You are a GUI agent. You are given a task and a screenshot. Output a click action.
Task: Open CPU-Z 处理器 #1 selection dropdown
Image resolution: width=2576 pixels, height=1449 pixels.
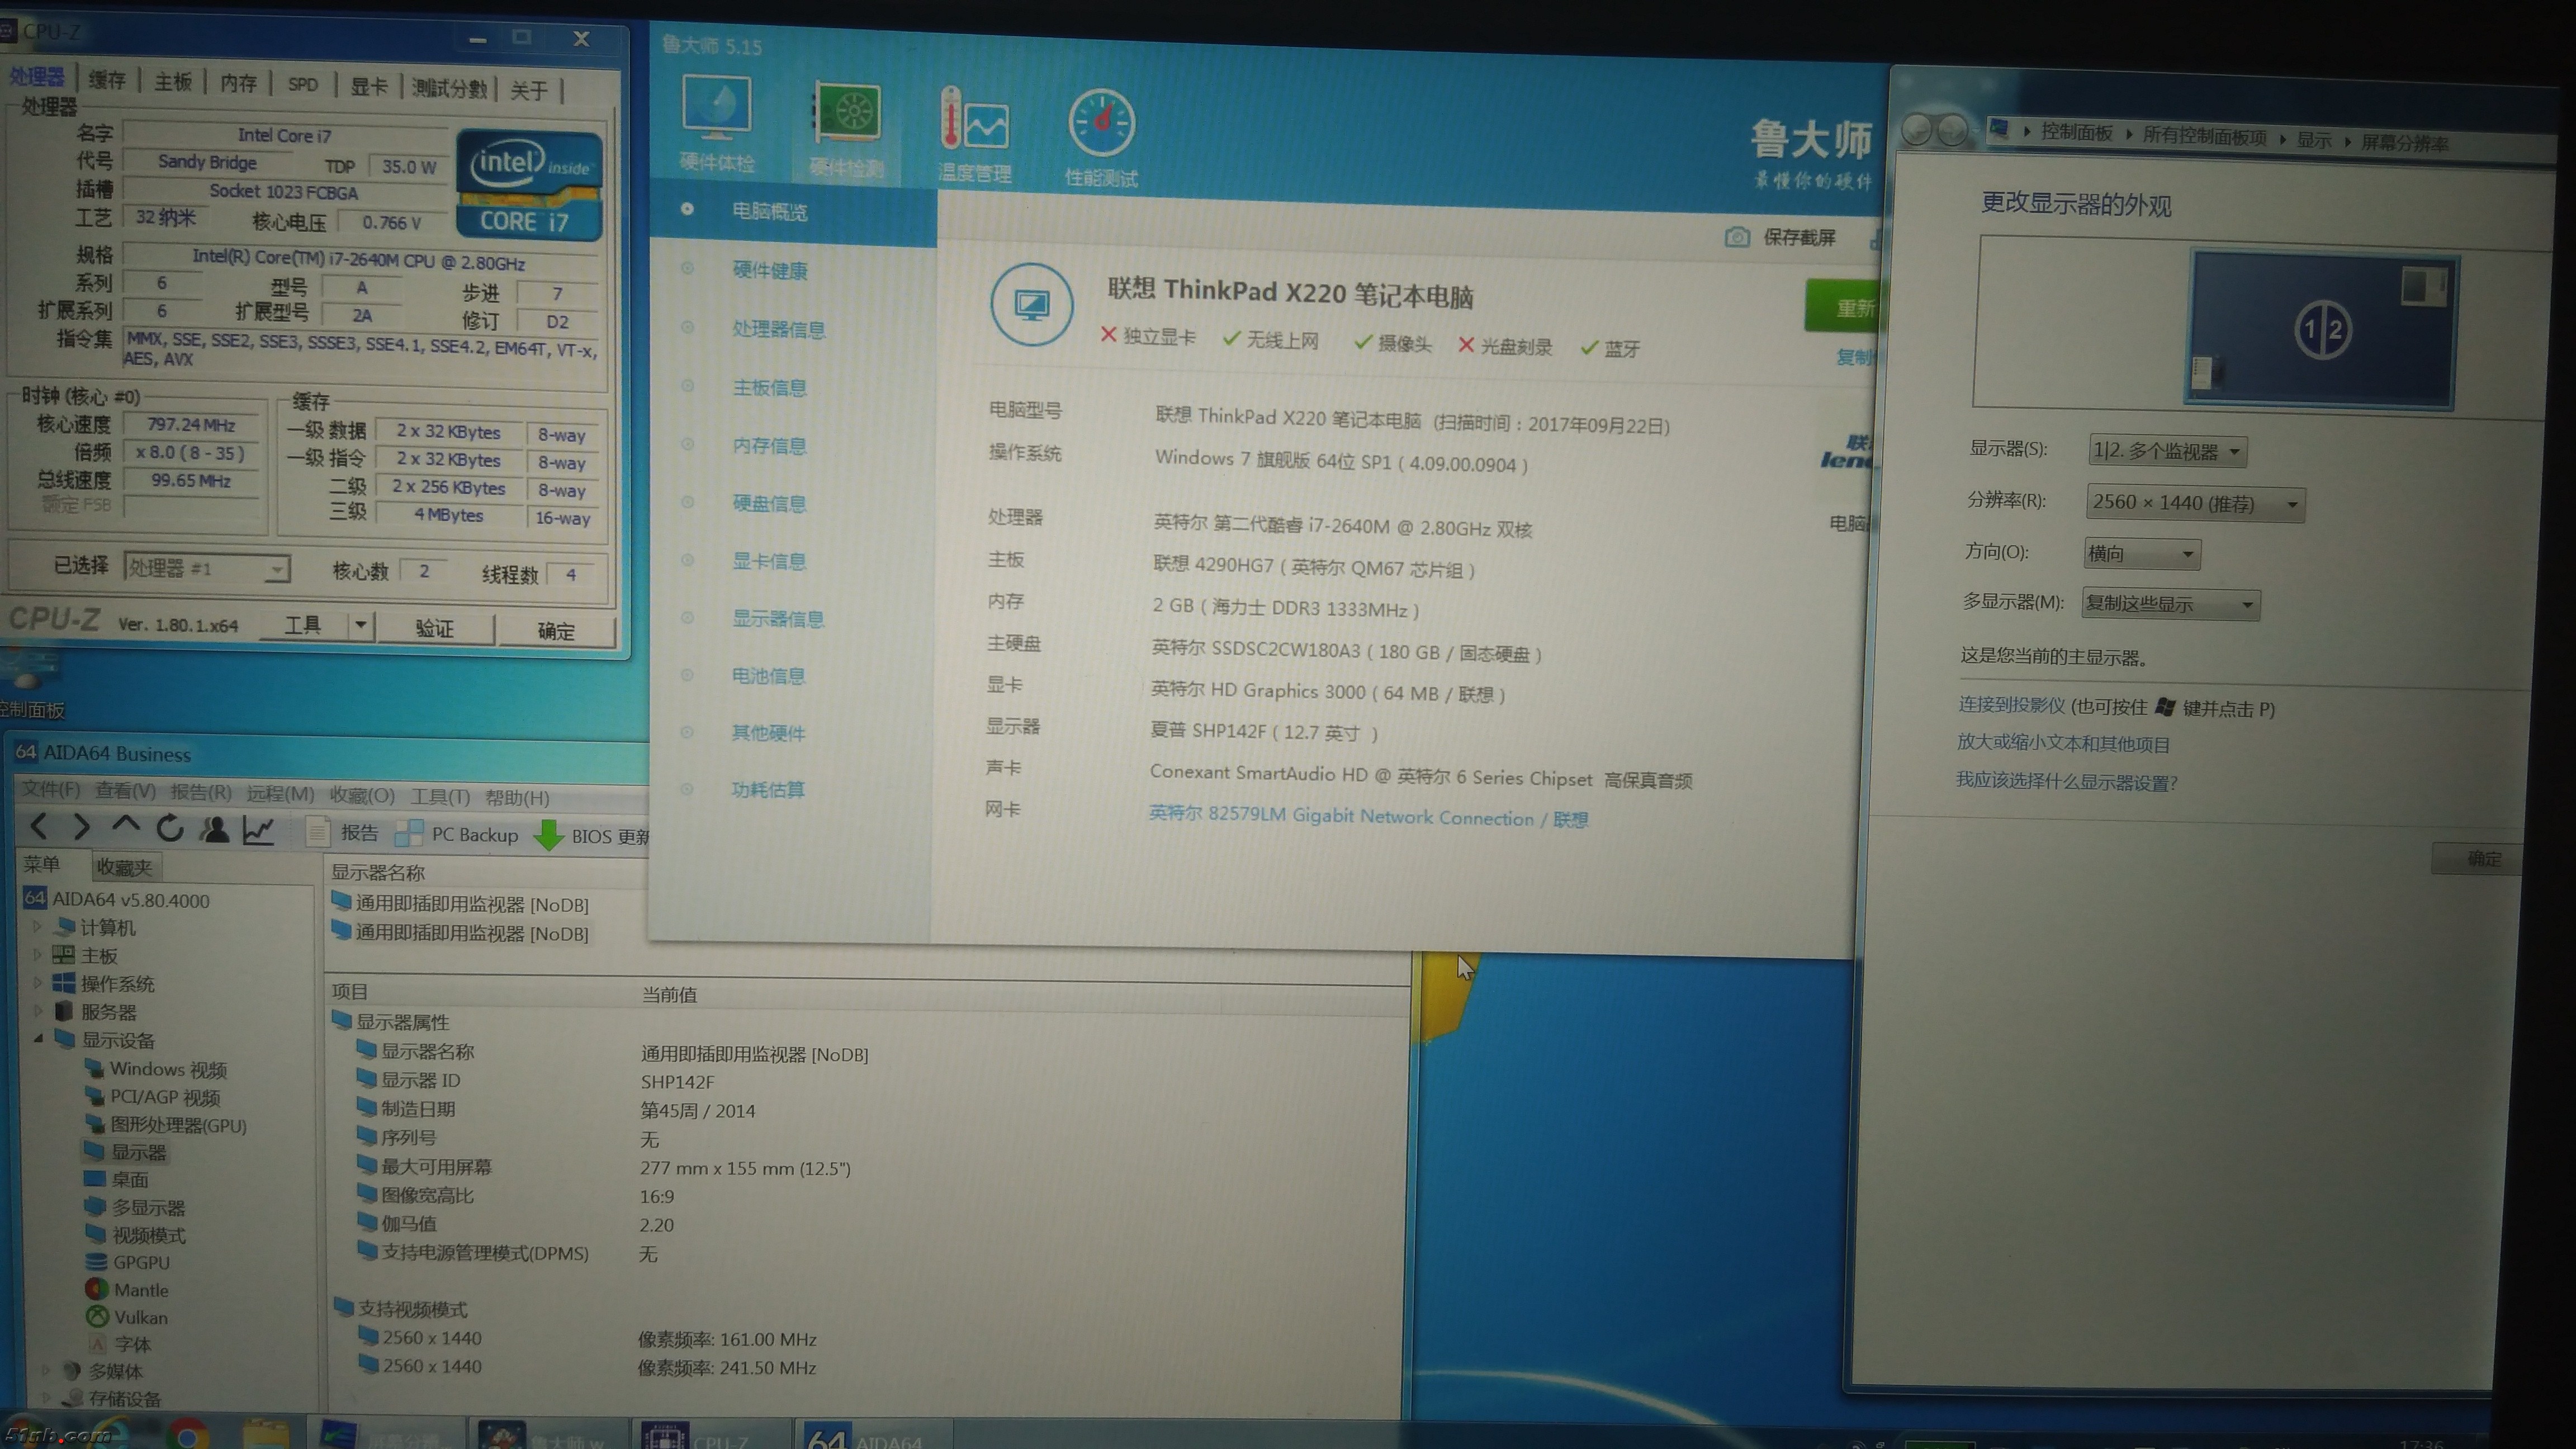pos(207,568)
